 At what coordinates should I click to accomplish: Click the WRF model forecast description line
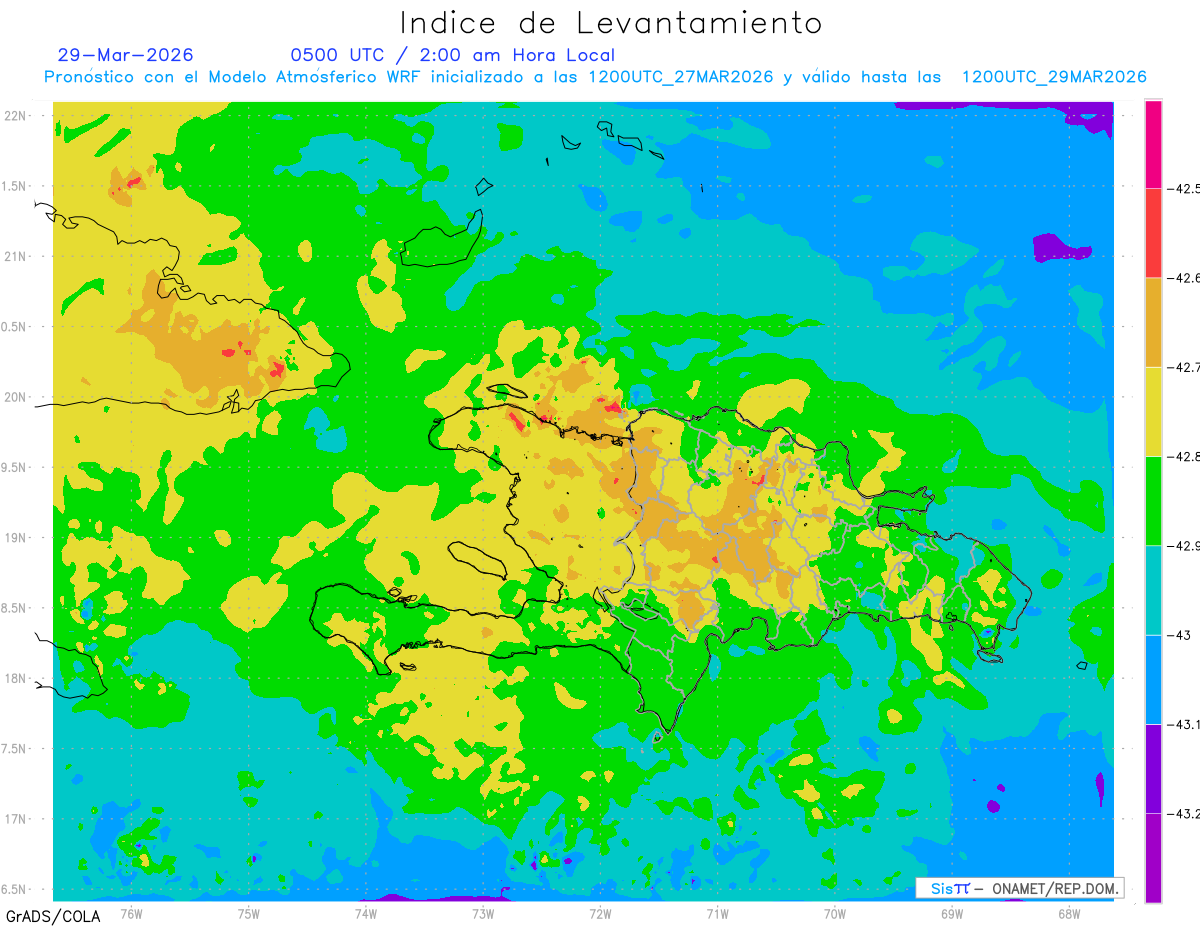(x=595, y=77)
